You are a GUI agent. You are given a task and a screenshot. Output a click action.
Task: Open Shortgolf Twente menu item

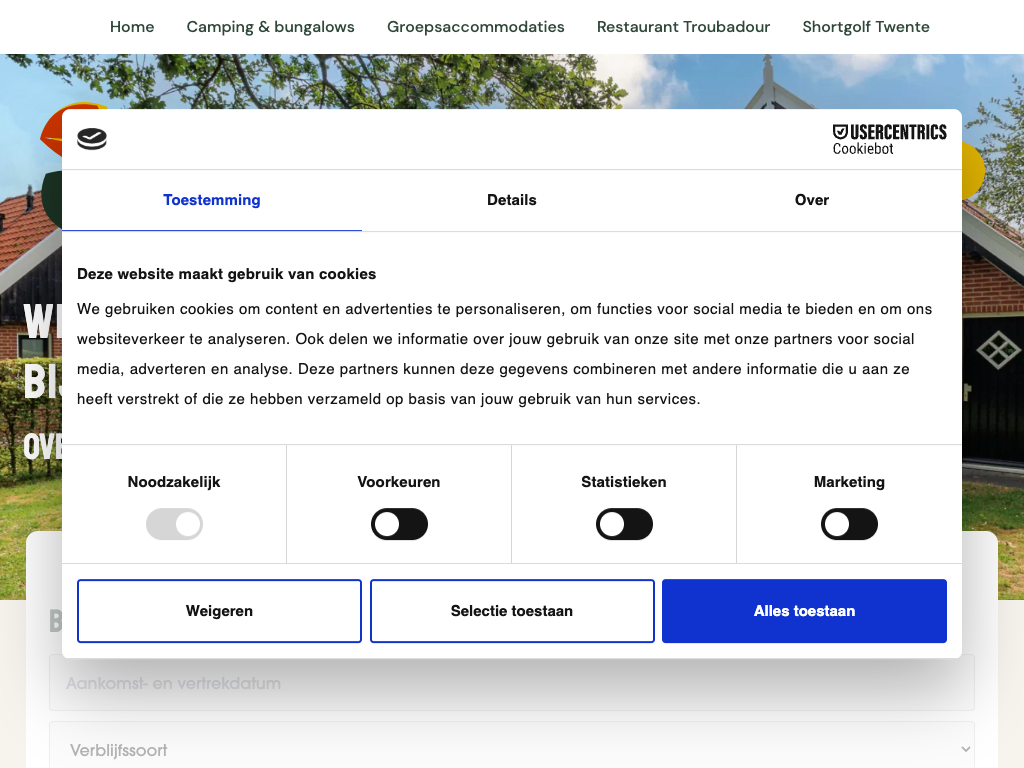coord(866,27)
